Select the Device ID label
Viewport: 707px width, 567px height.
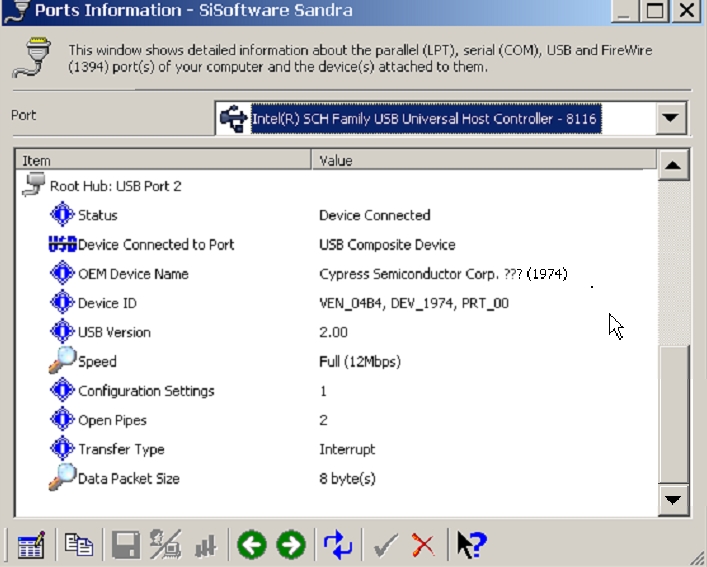pos(107,303)
